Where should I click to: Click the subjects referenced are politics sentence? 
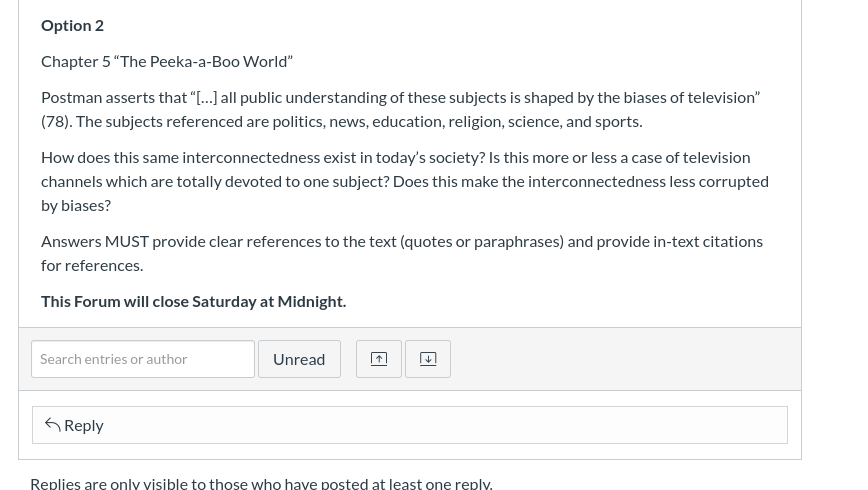pos(359,121)
